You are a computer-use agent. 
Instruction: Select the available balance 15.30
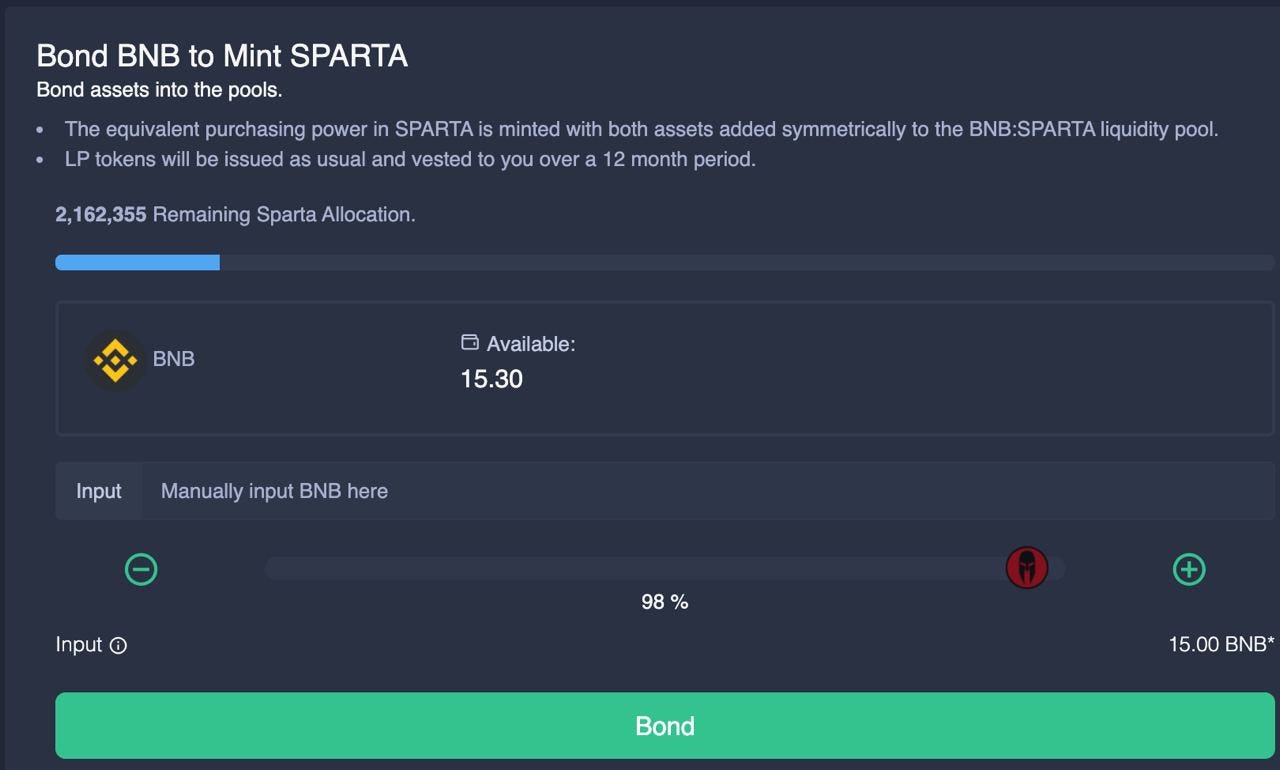(491, 379)
